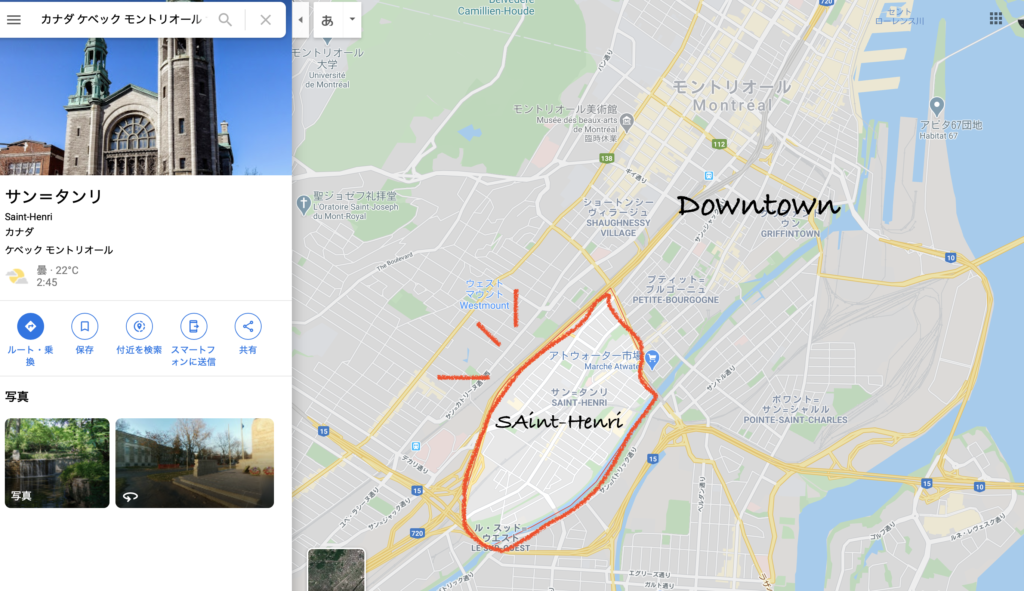The image size is (1024, 591).
Task: Collapse the side panel with the arrow
Action: pos(300,20)
